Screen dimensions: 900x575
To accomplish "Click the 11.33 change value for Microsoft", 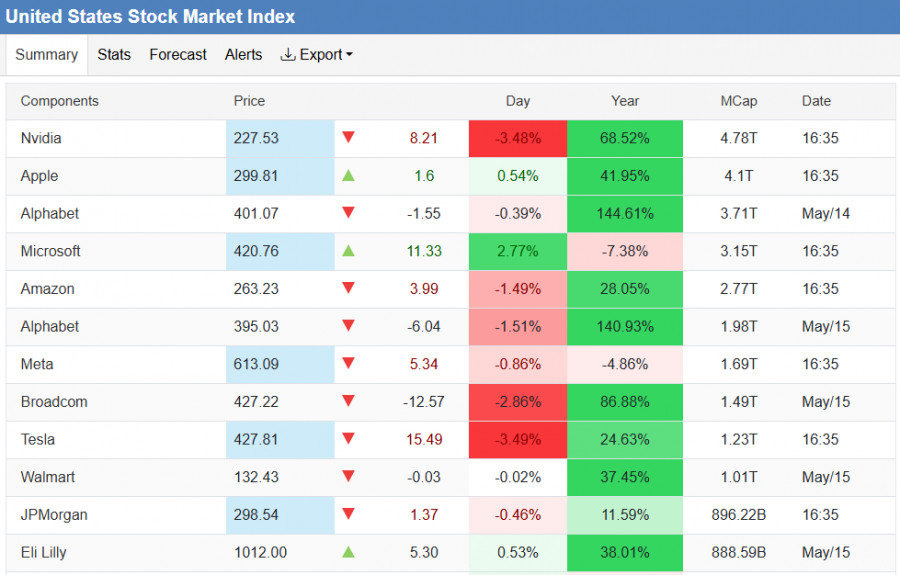I will 424,251.
